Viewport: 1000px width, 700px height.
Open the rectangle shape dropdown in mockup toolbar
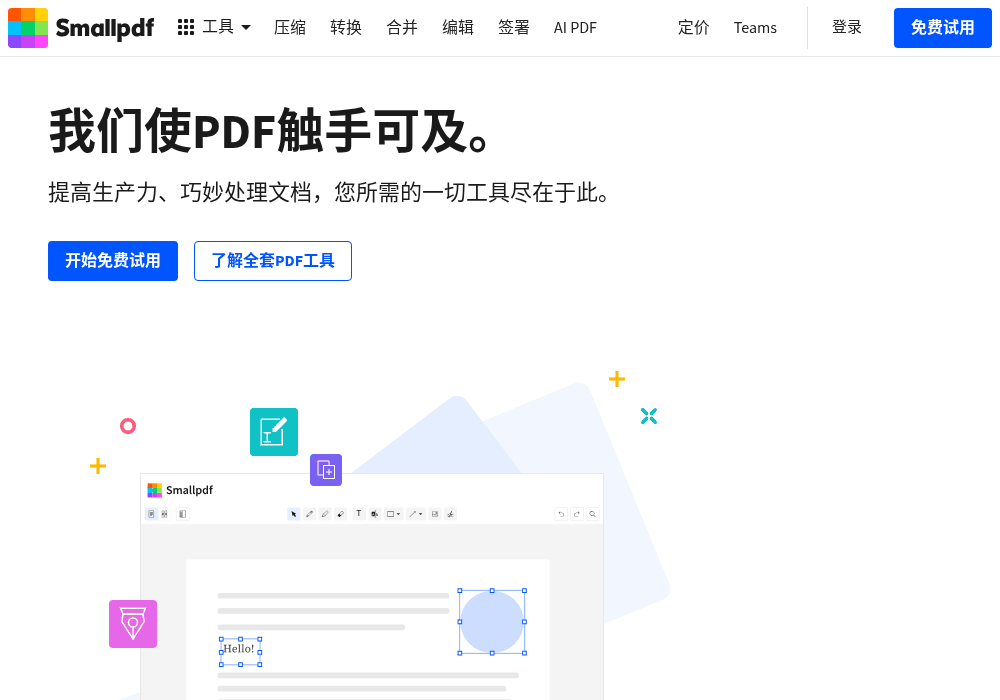(x=393, y=514)
